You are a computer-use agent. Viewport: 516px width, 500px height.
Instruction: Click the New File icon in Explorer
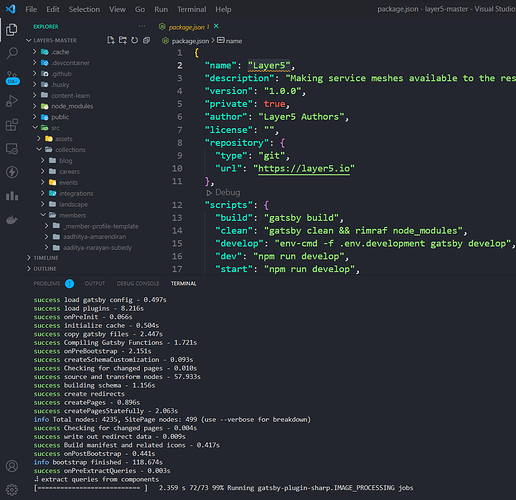pyautogui.click(x=111, y=40)
